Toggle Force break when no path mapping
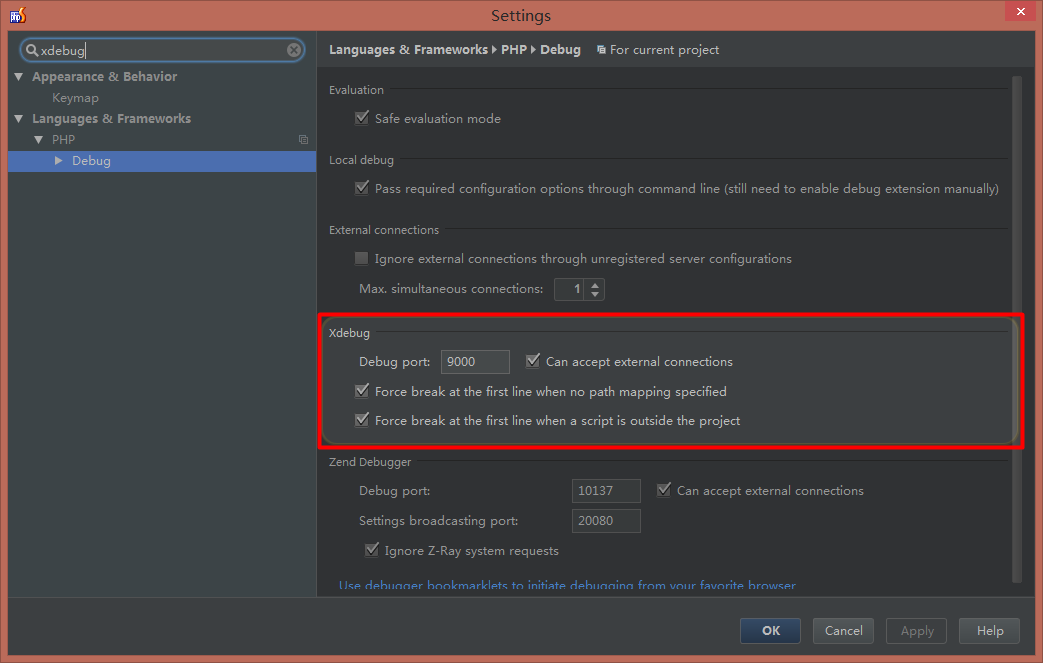1043x663 pixels. point(362,391)
